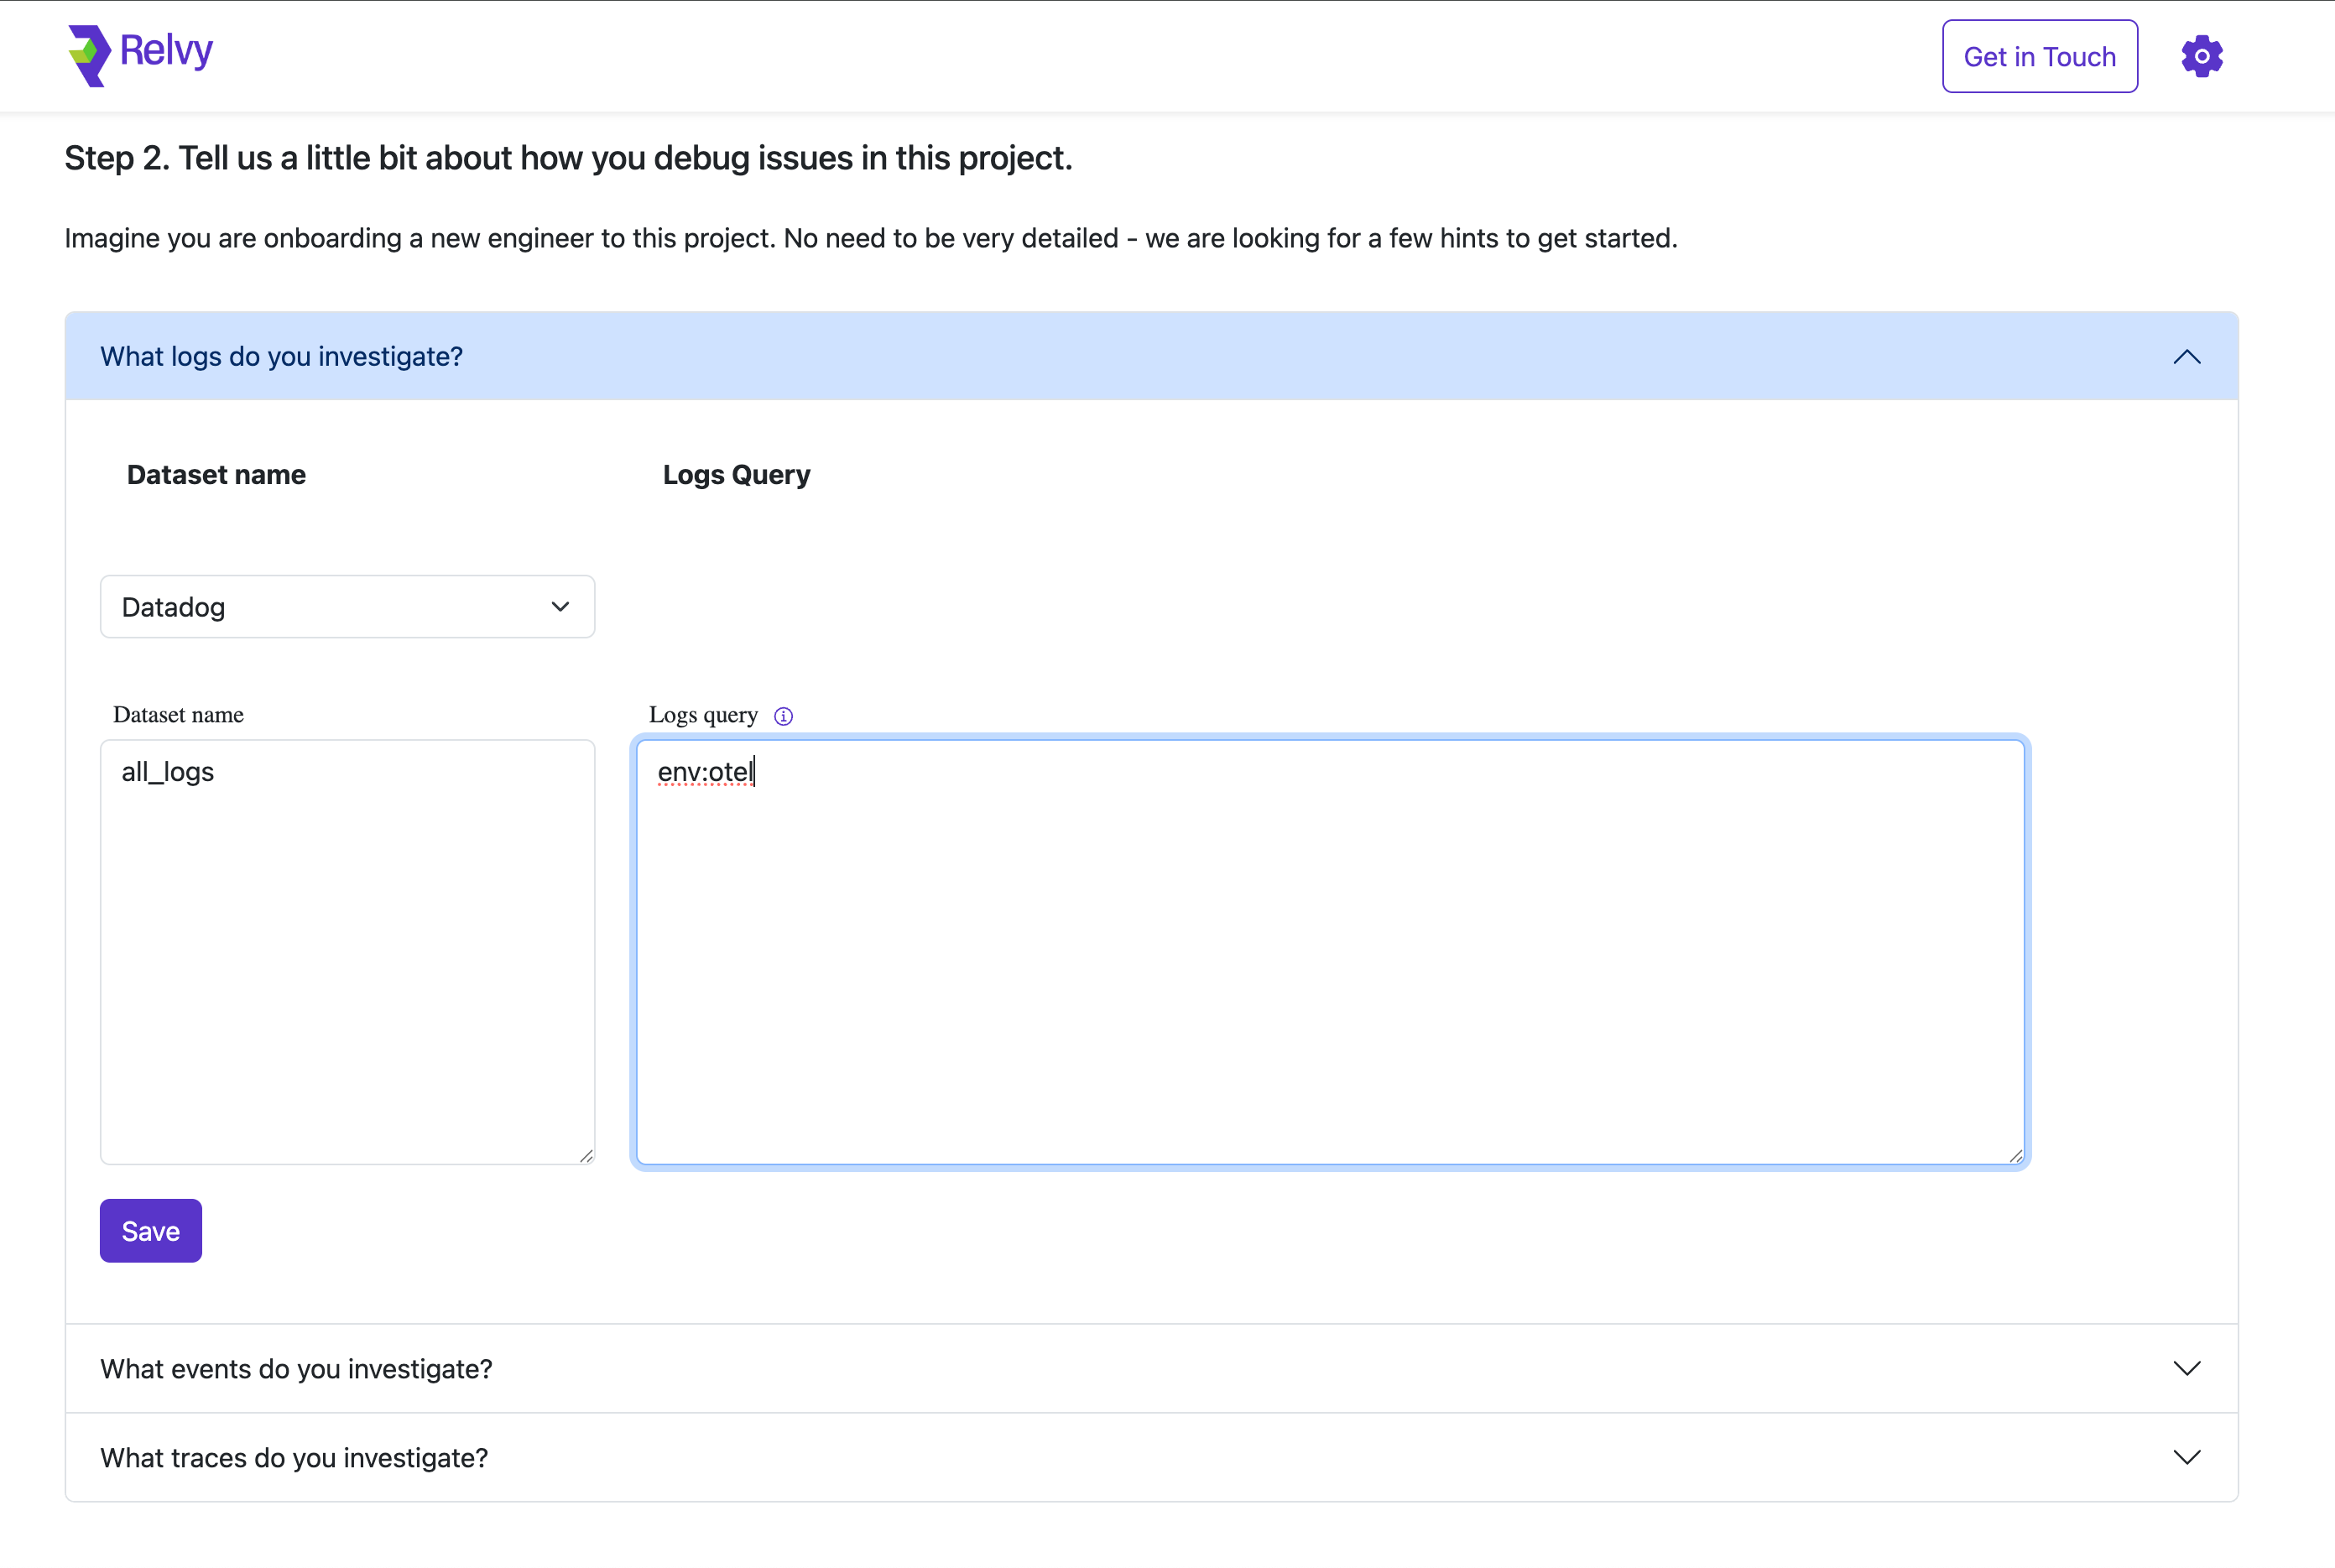The height and width of the screenshot is (1568, 2335).
Task: Click the info icon beside Logs query
Action: point(783,716)
